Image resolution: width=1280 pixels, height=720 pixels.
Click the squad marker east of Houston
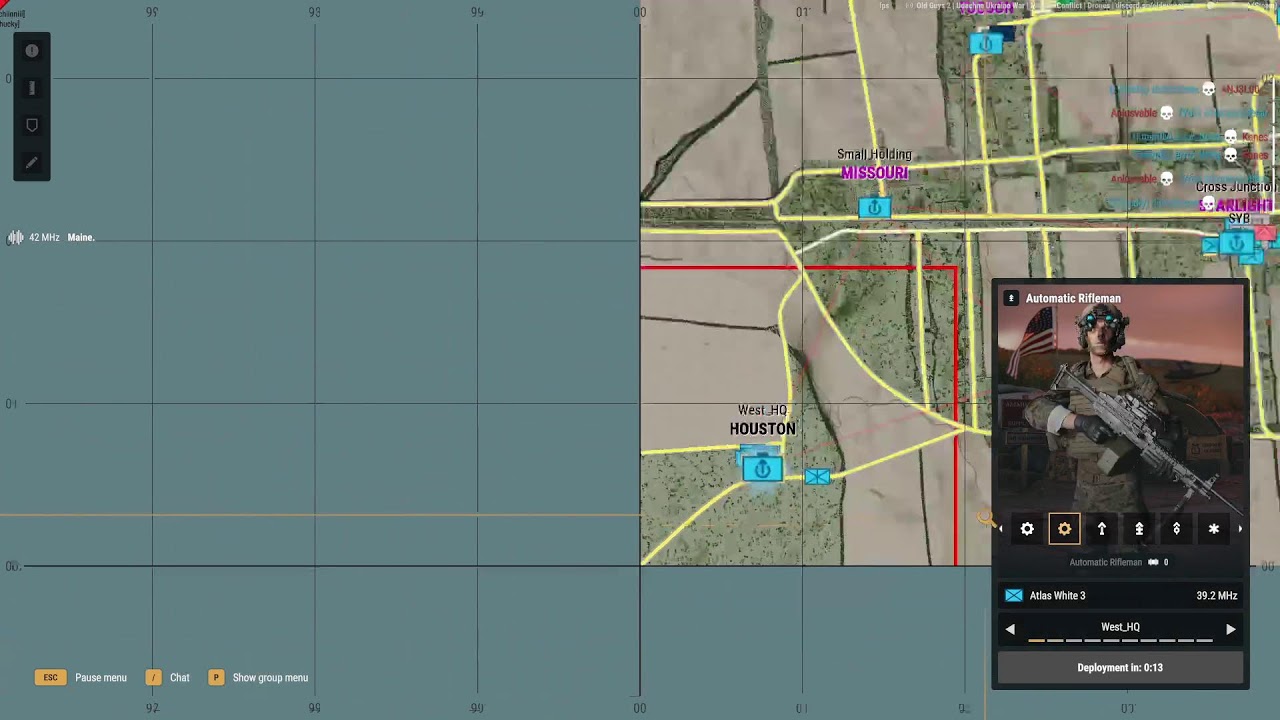(817, 477)
